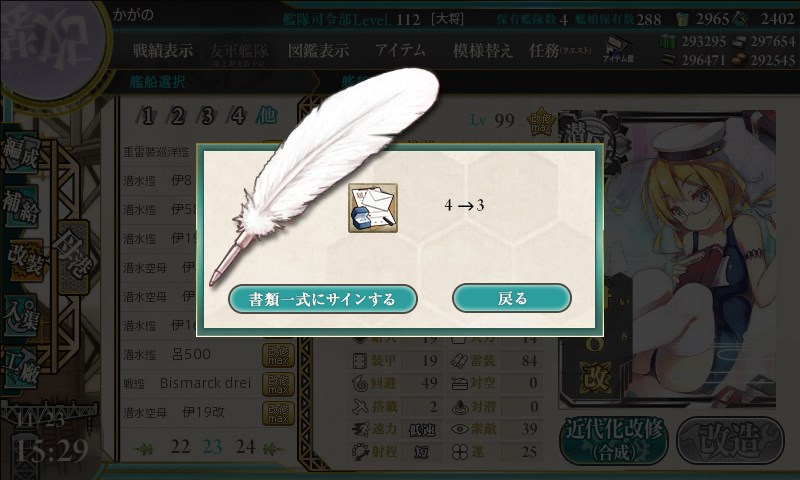This screenshot has height=480, width=800.
Task: Sign the papers with 書類一式にサインする
Action: (x=322, y=299)
